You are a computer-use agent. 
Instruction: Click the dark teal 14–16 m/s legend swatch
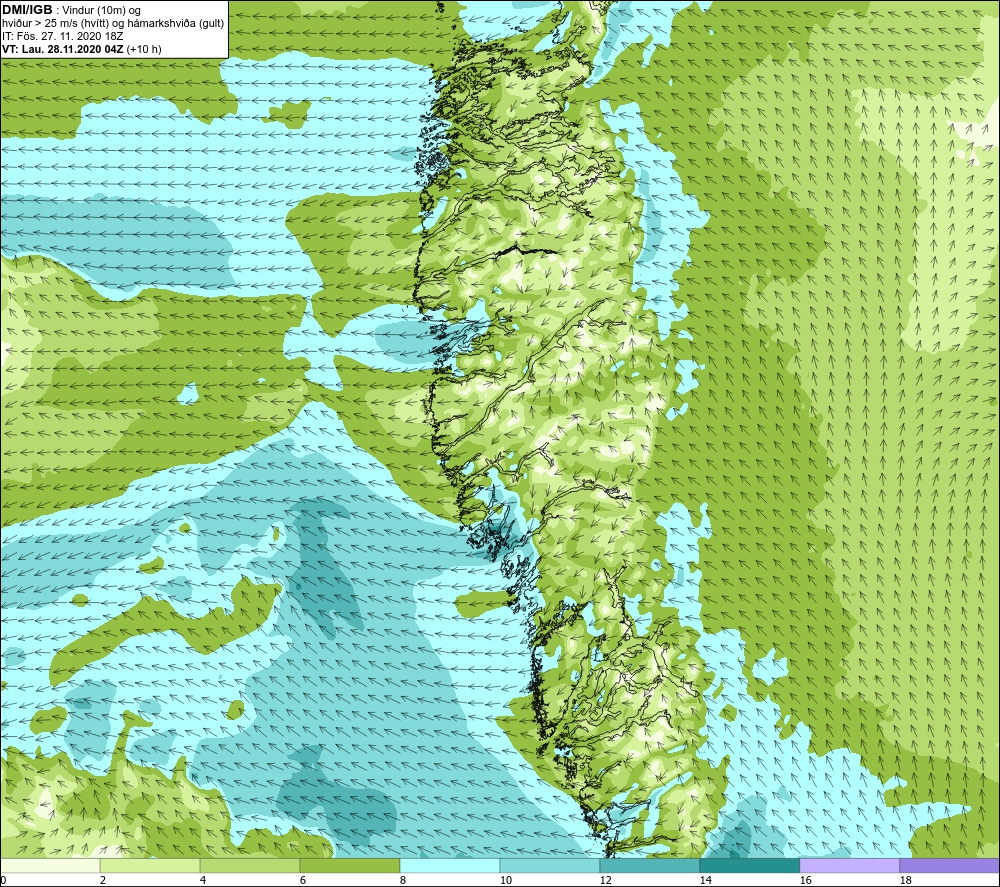pos(749,865)
